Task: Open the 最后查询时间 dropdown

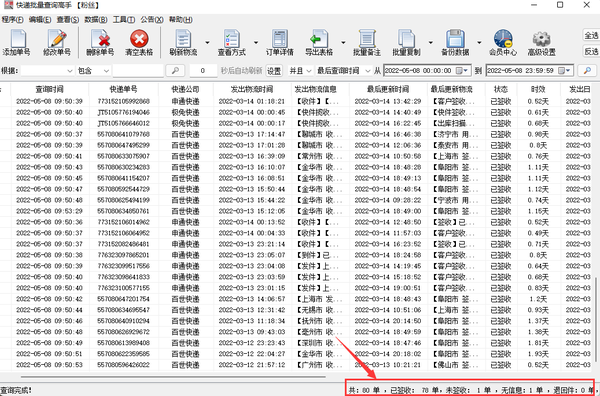Action: (x=367, y=71)
